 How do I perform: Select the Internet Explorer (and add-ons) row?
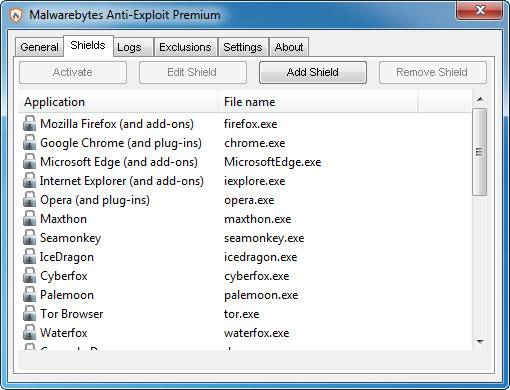click(x=245, y=181)
